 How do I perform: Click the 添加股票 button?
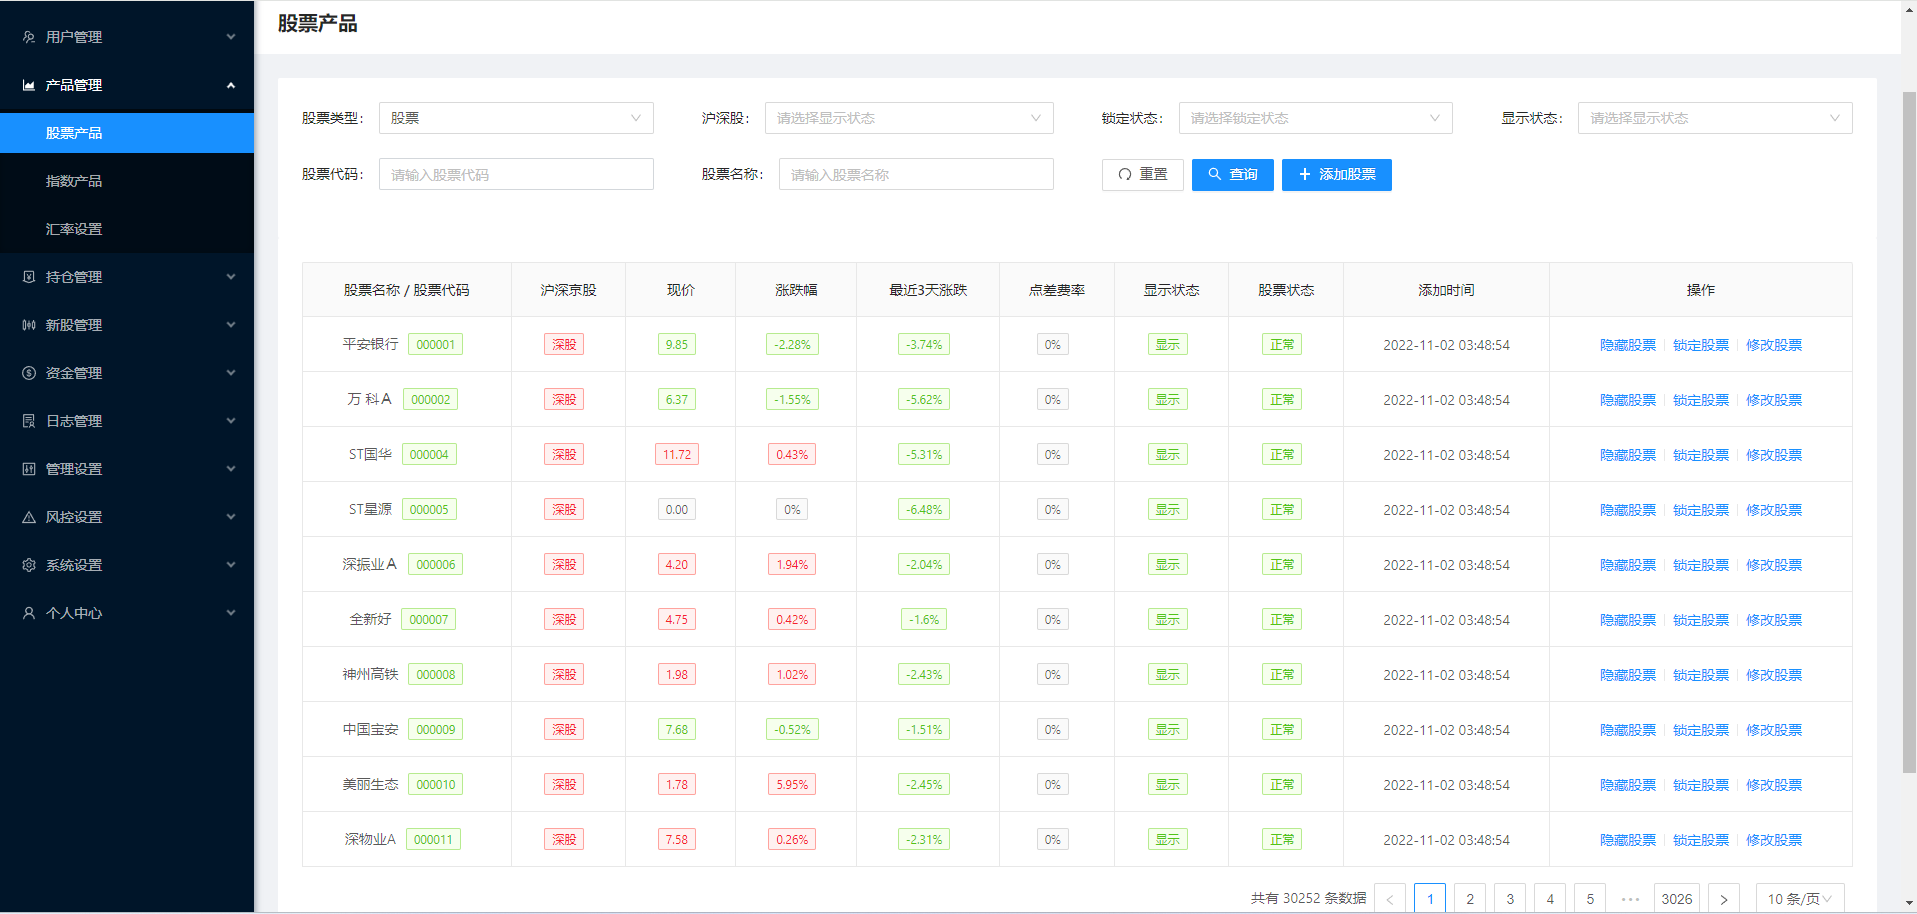click(x=1336, y=174)
